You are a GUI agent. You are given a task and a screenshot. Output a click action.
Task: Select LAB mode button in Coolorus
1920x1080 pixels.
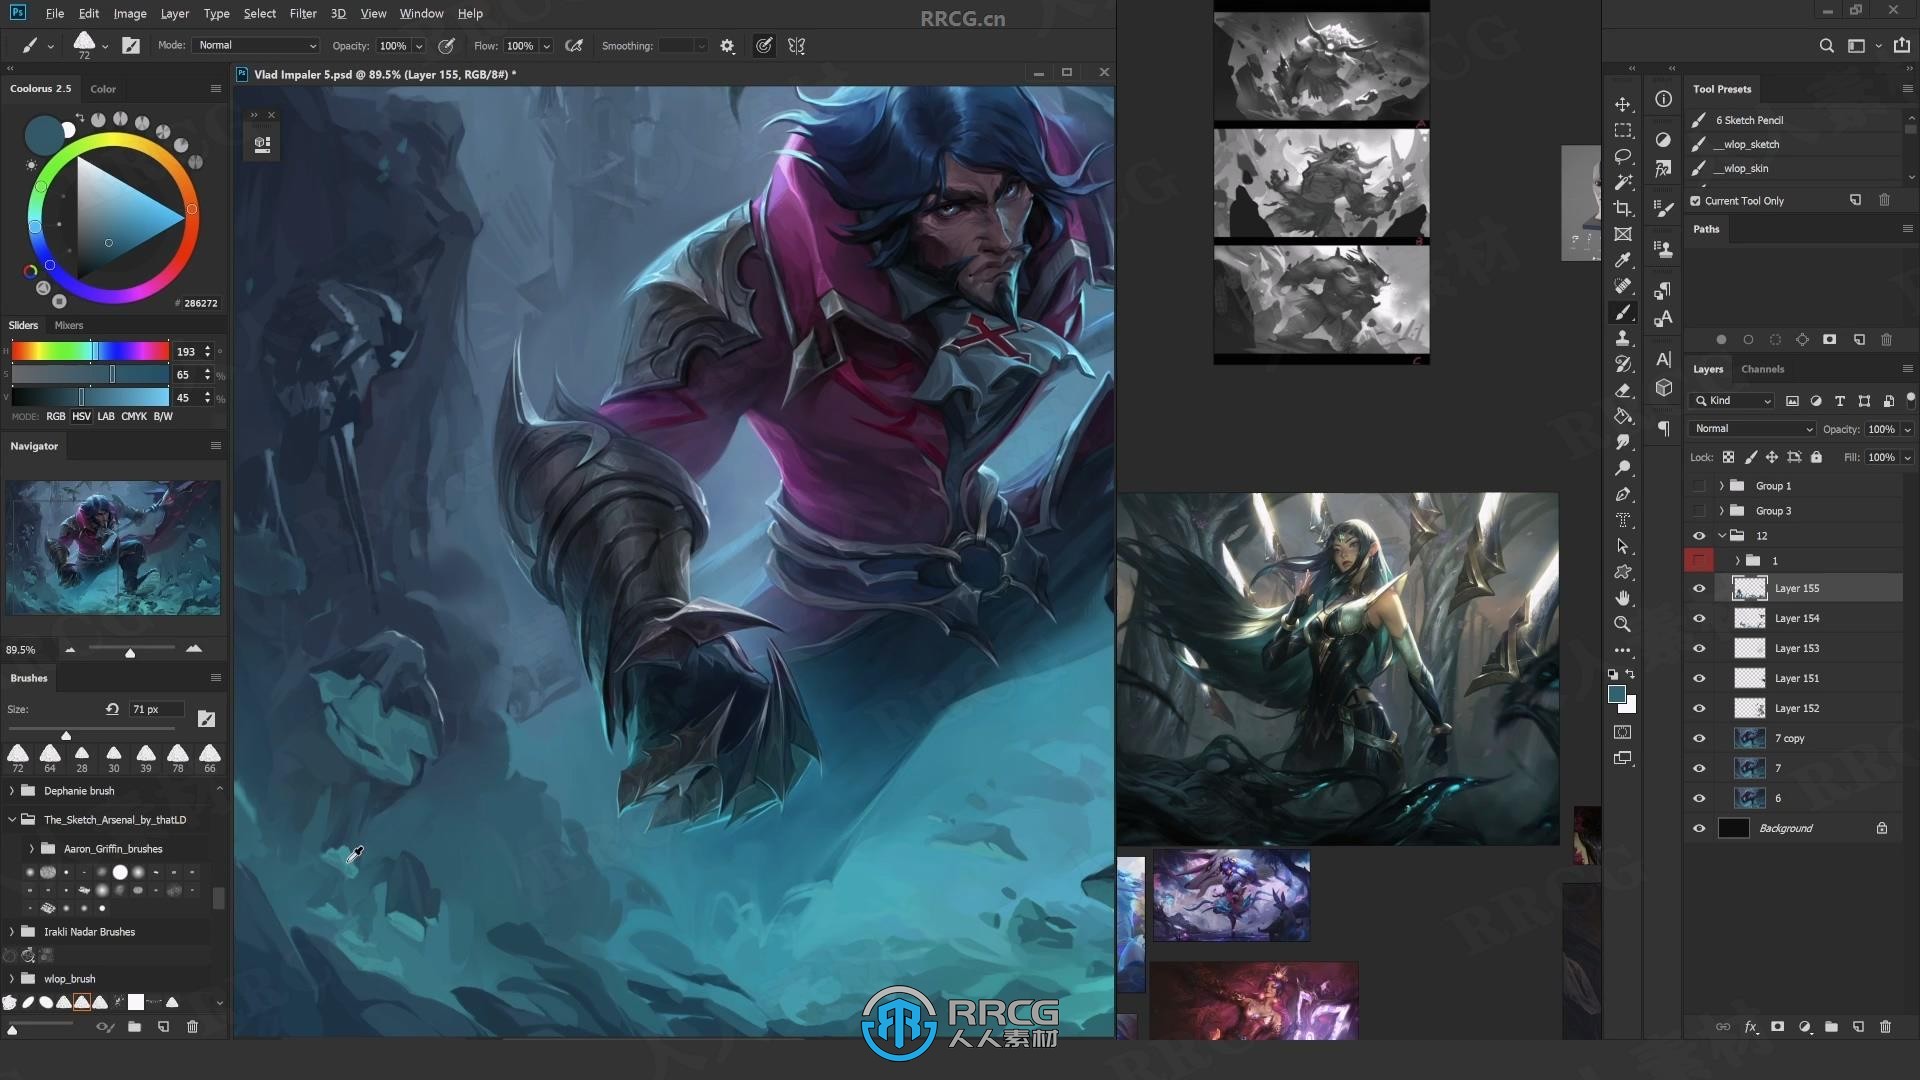(x=106, y=417)
